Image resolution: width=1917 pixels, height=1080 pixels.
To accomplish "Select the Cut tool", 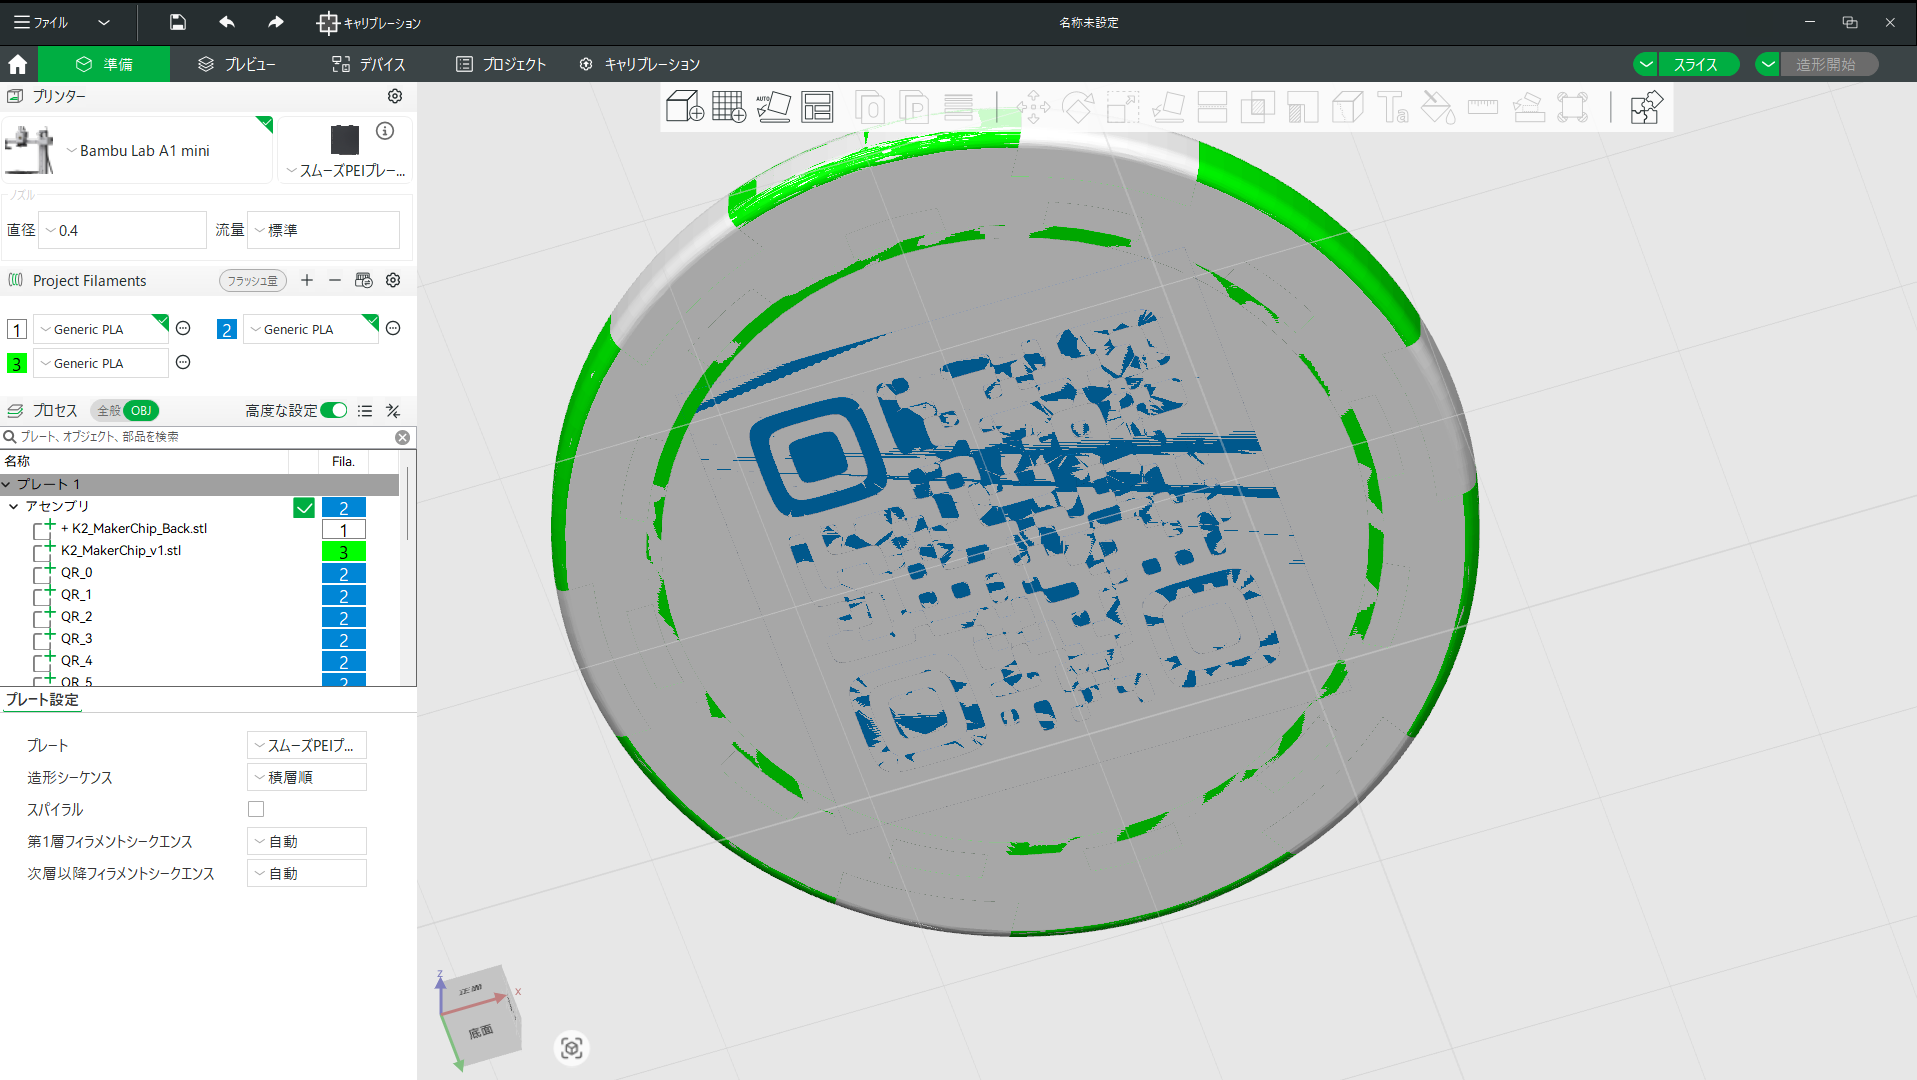I will [1212, 106].
